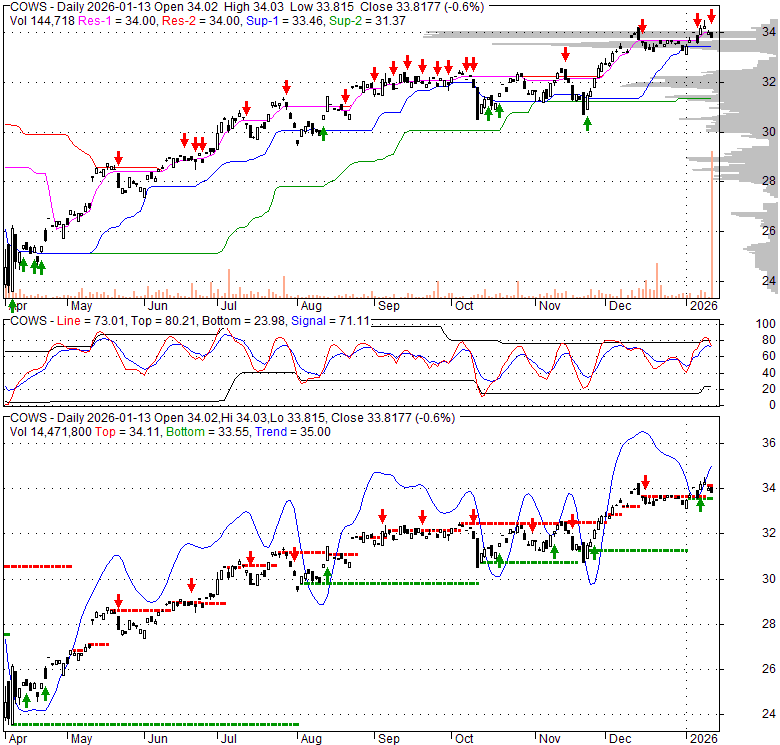Click the 2026 label on the bottom chart's time axis

coord(703,736)
